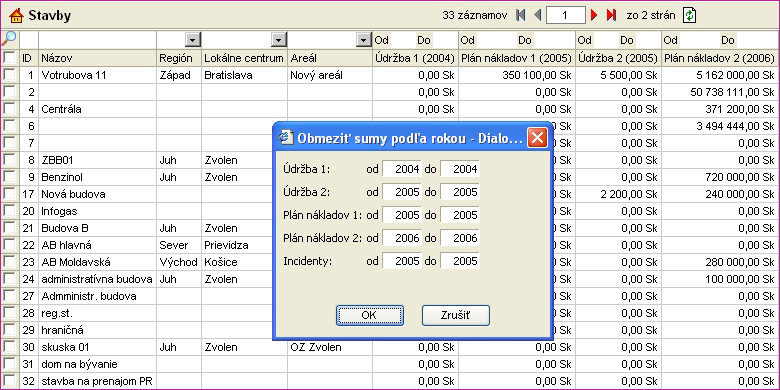This screenshot has height=390, width=780.
Task: Click Údržba 1 (2004) column header
Action: pyautogui.click(x=415, y=58)
